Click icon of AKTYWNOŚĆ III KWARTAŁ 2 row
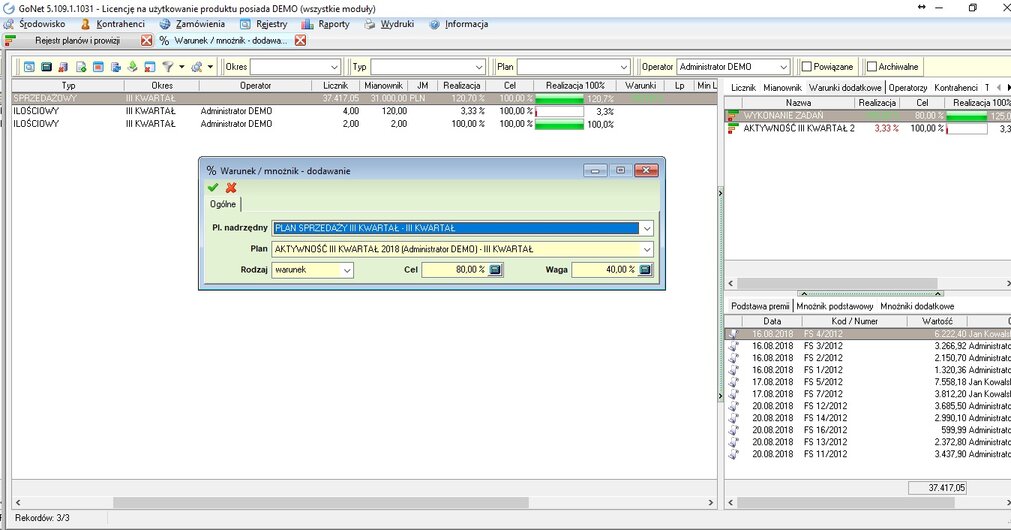Viewport: 1011px width, 530px height. pyautogui.click(x=732, y=128)
